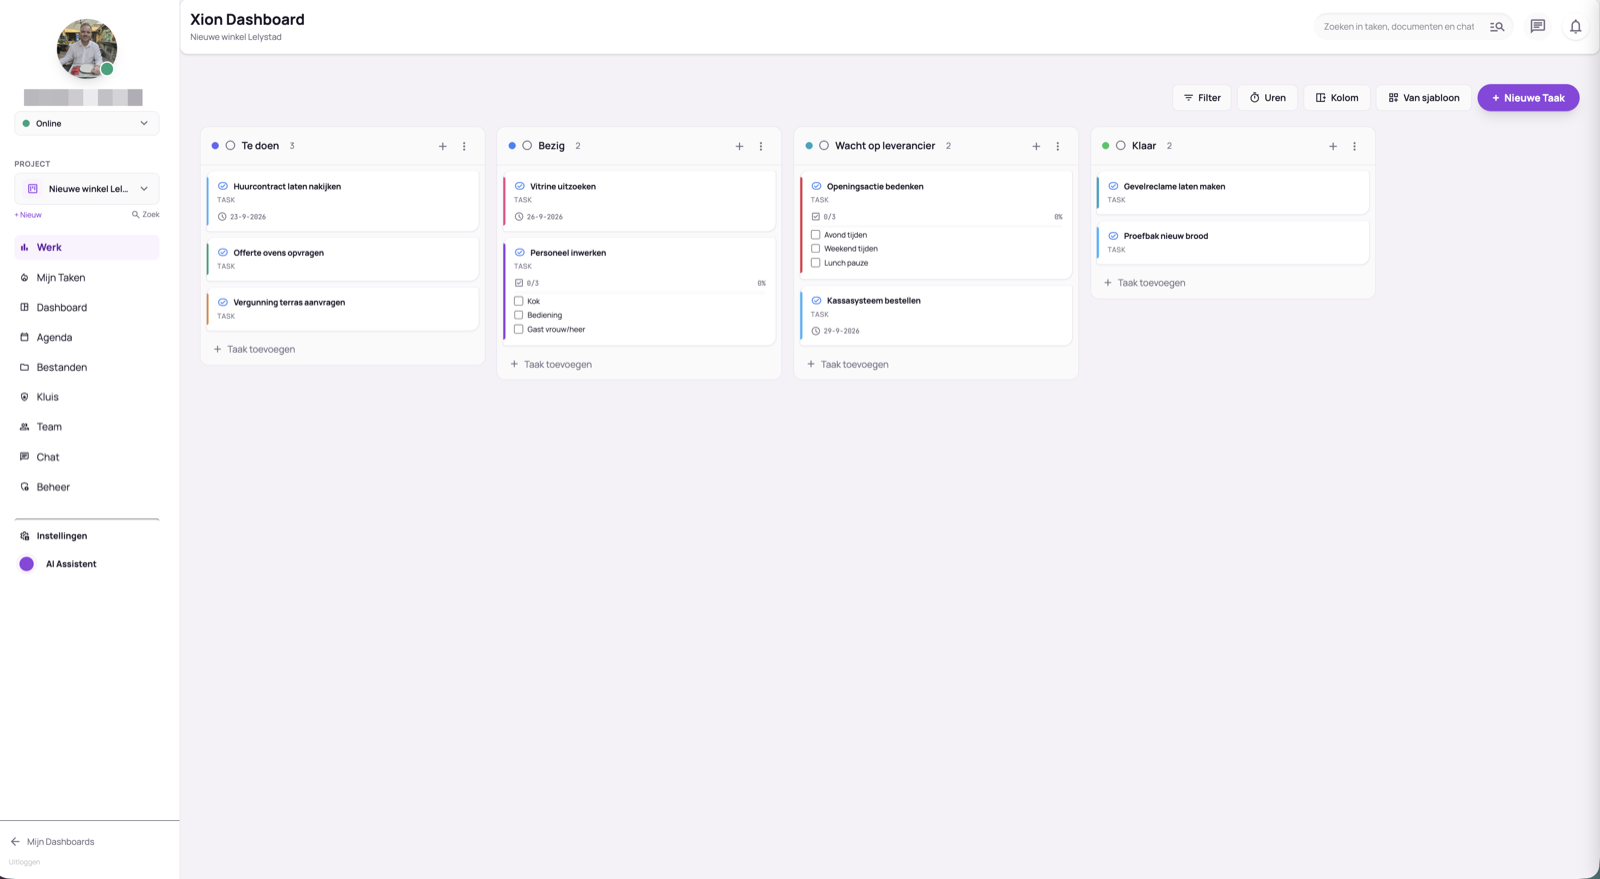Click plus icon in Wacht op leverancier column

click(1036, 146)
